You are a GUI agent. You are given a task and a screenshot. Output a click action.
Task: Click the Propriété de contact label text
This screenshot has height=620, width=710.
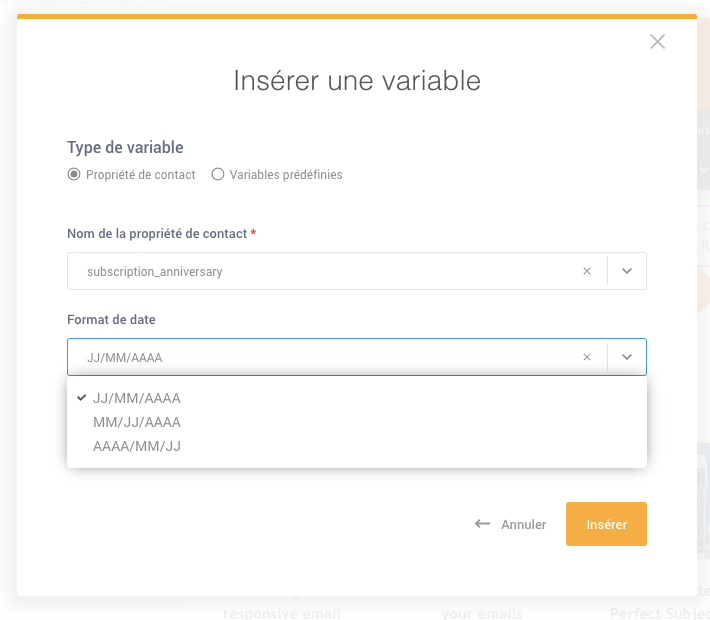pos(140,175)
